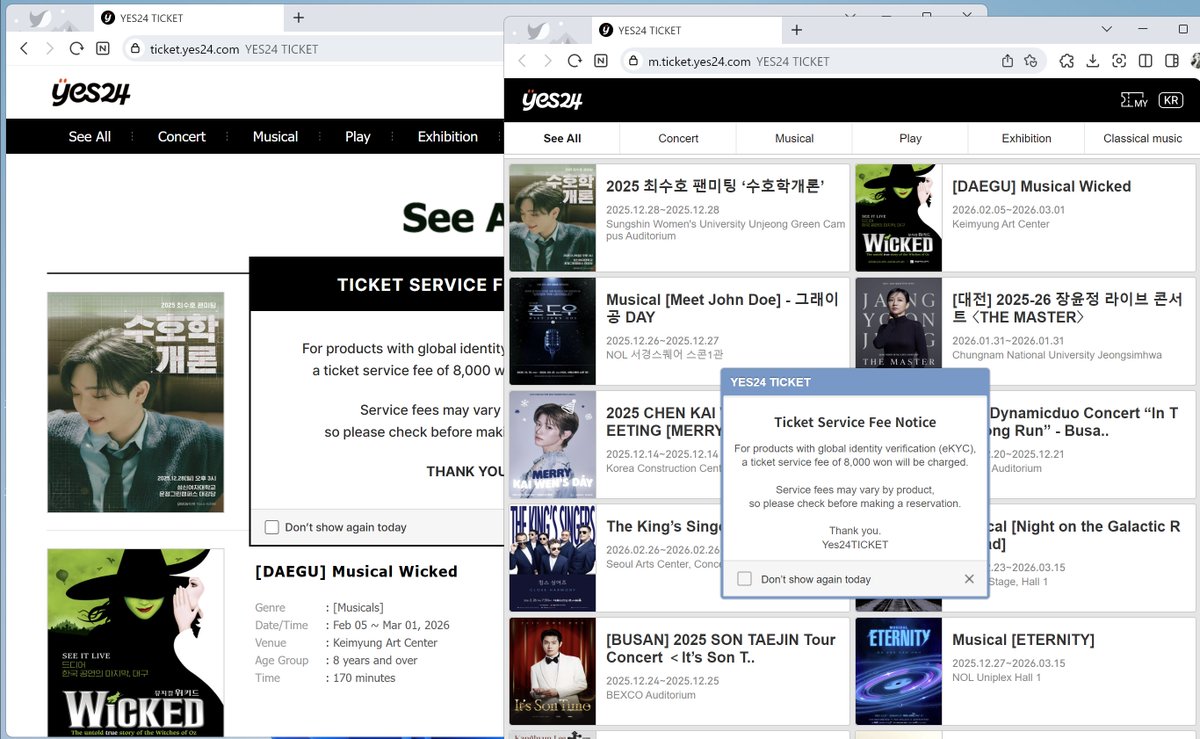Screen dimensions: 1200x739
Task: Click the 수호학개론 poster in the back window
Action: [x=135, y=402]
